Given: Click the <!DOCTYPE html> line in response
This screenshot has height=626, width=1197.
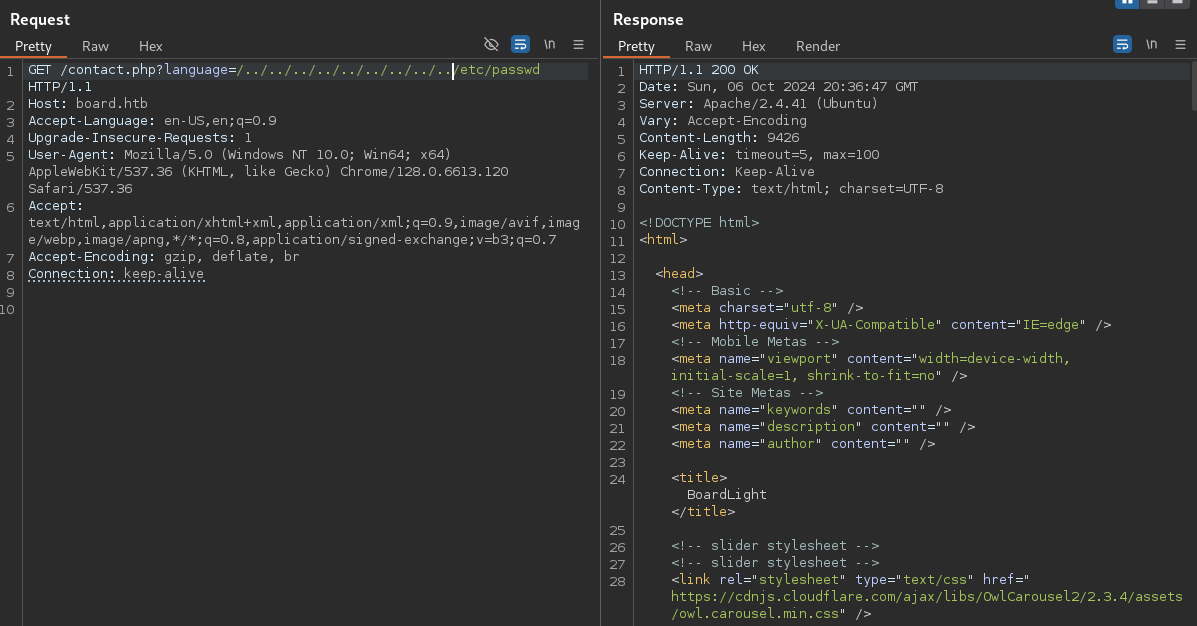Looking at the screenshot, I should pos(699,222).
